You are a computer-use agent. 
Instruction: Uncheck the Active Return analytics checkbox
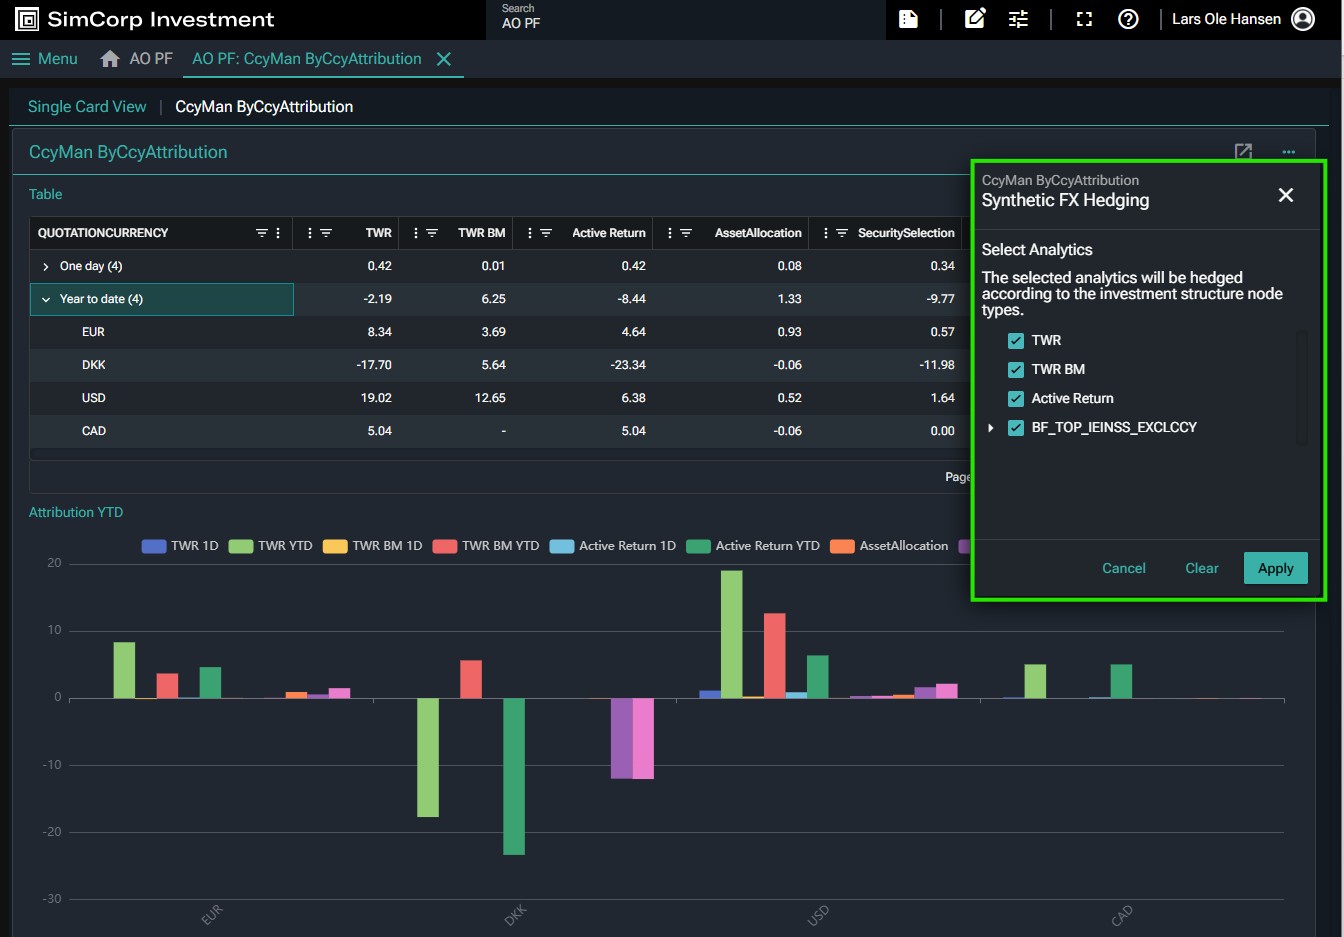[x=1016, y=399]
